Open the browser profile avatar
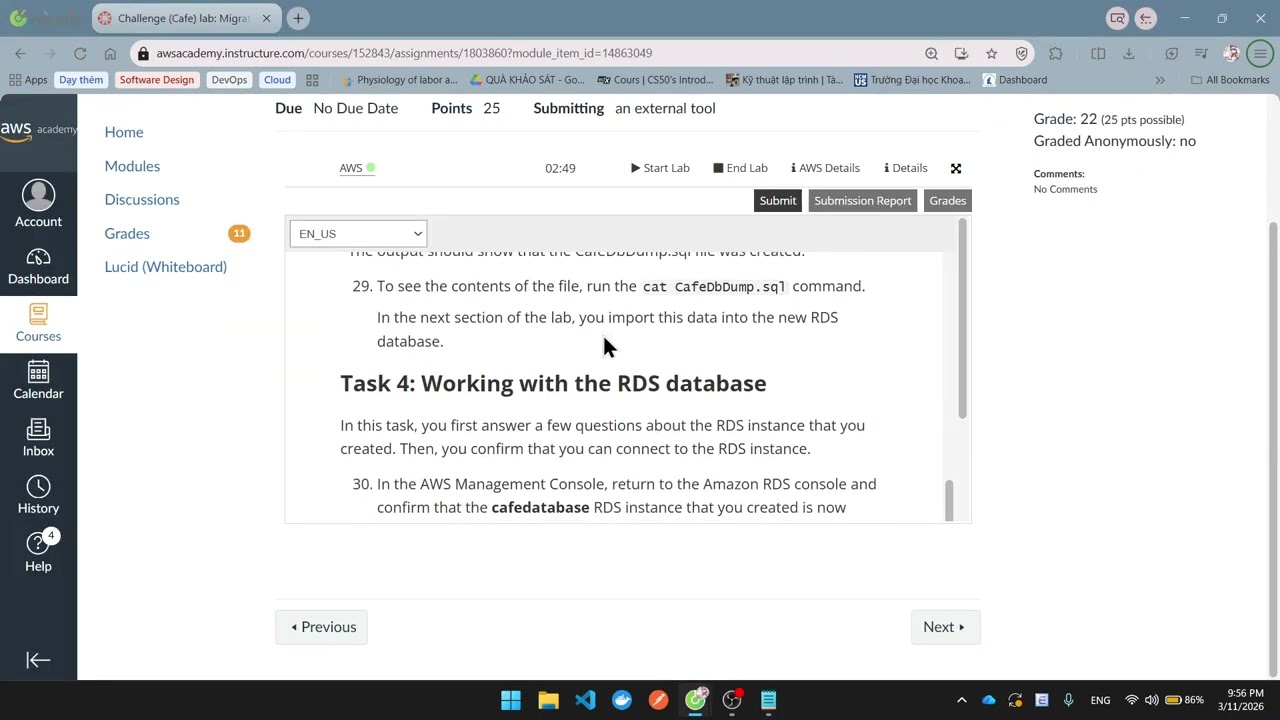The width and height of the screenshot is (1280, 720). click(1232, 53)
